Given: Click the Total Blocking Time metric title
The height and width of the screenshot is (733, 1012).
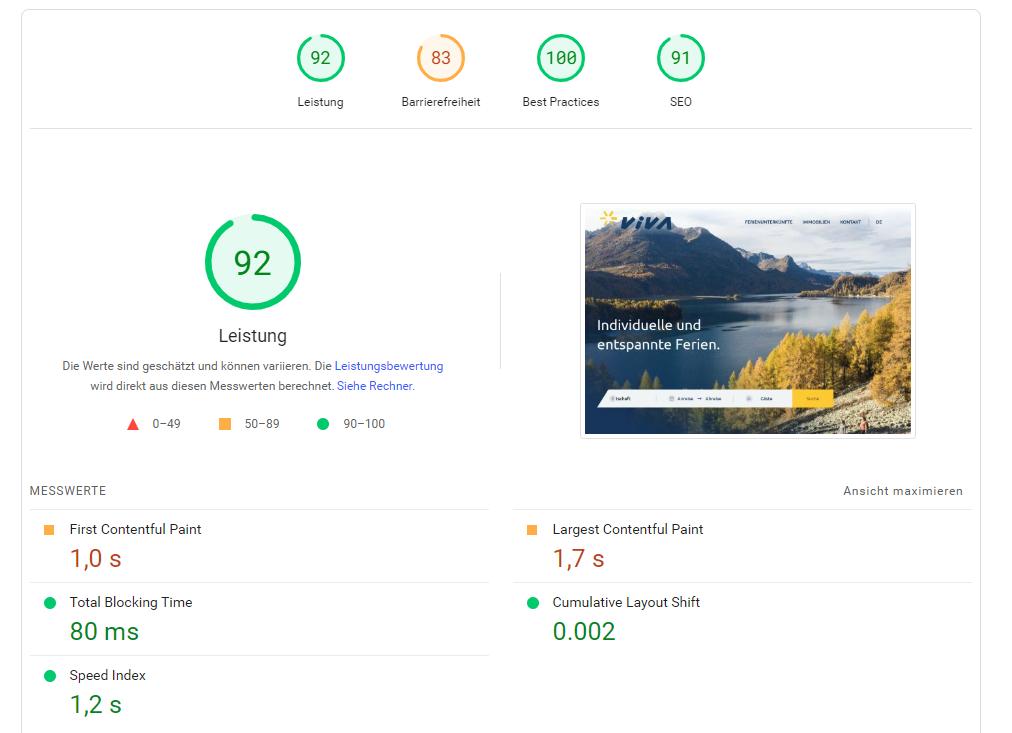Looking at the screenshot, I should pos(131,602).
